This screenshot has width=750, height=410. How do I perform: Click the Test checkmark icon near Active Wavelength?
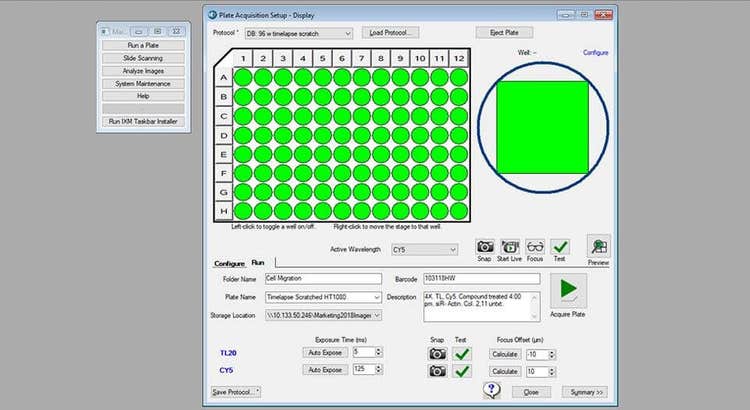(x=560, y=247)
